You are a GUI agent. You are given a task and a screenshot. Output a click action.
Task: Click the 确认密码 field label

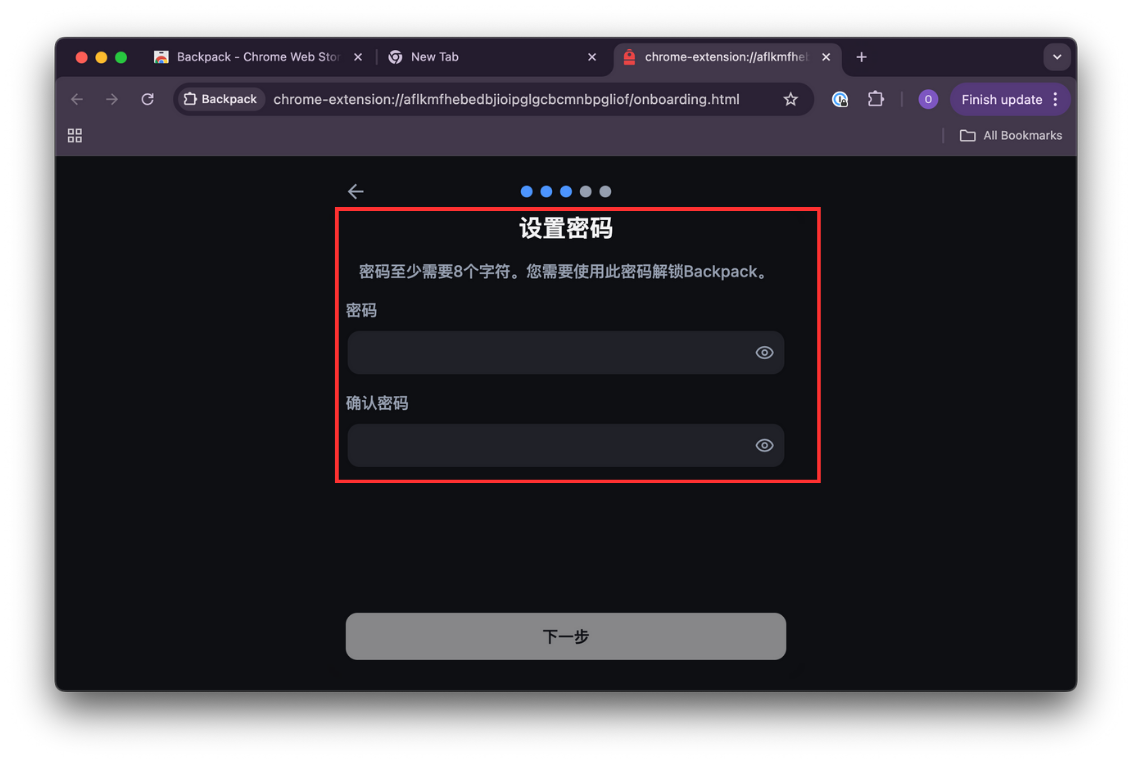tap(377, 403)
